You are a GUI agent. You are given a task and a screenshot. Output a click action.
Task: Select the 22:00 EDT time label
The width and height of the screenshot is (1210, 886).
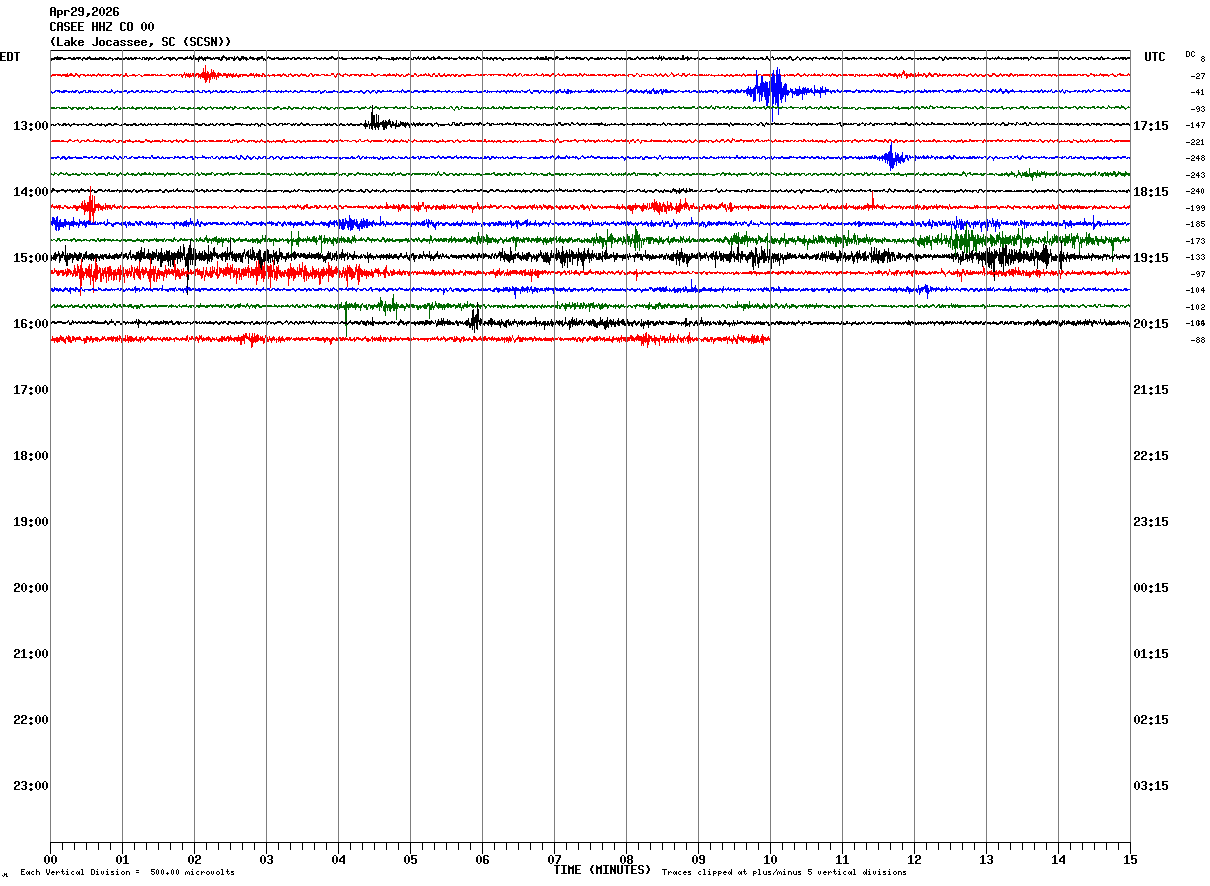pyautogui.click(x=31, y=720)
